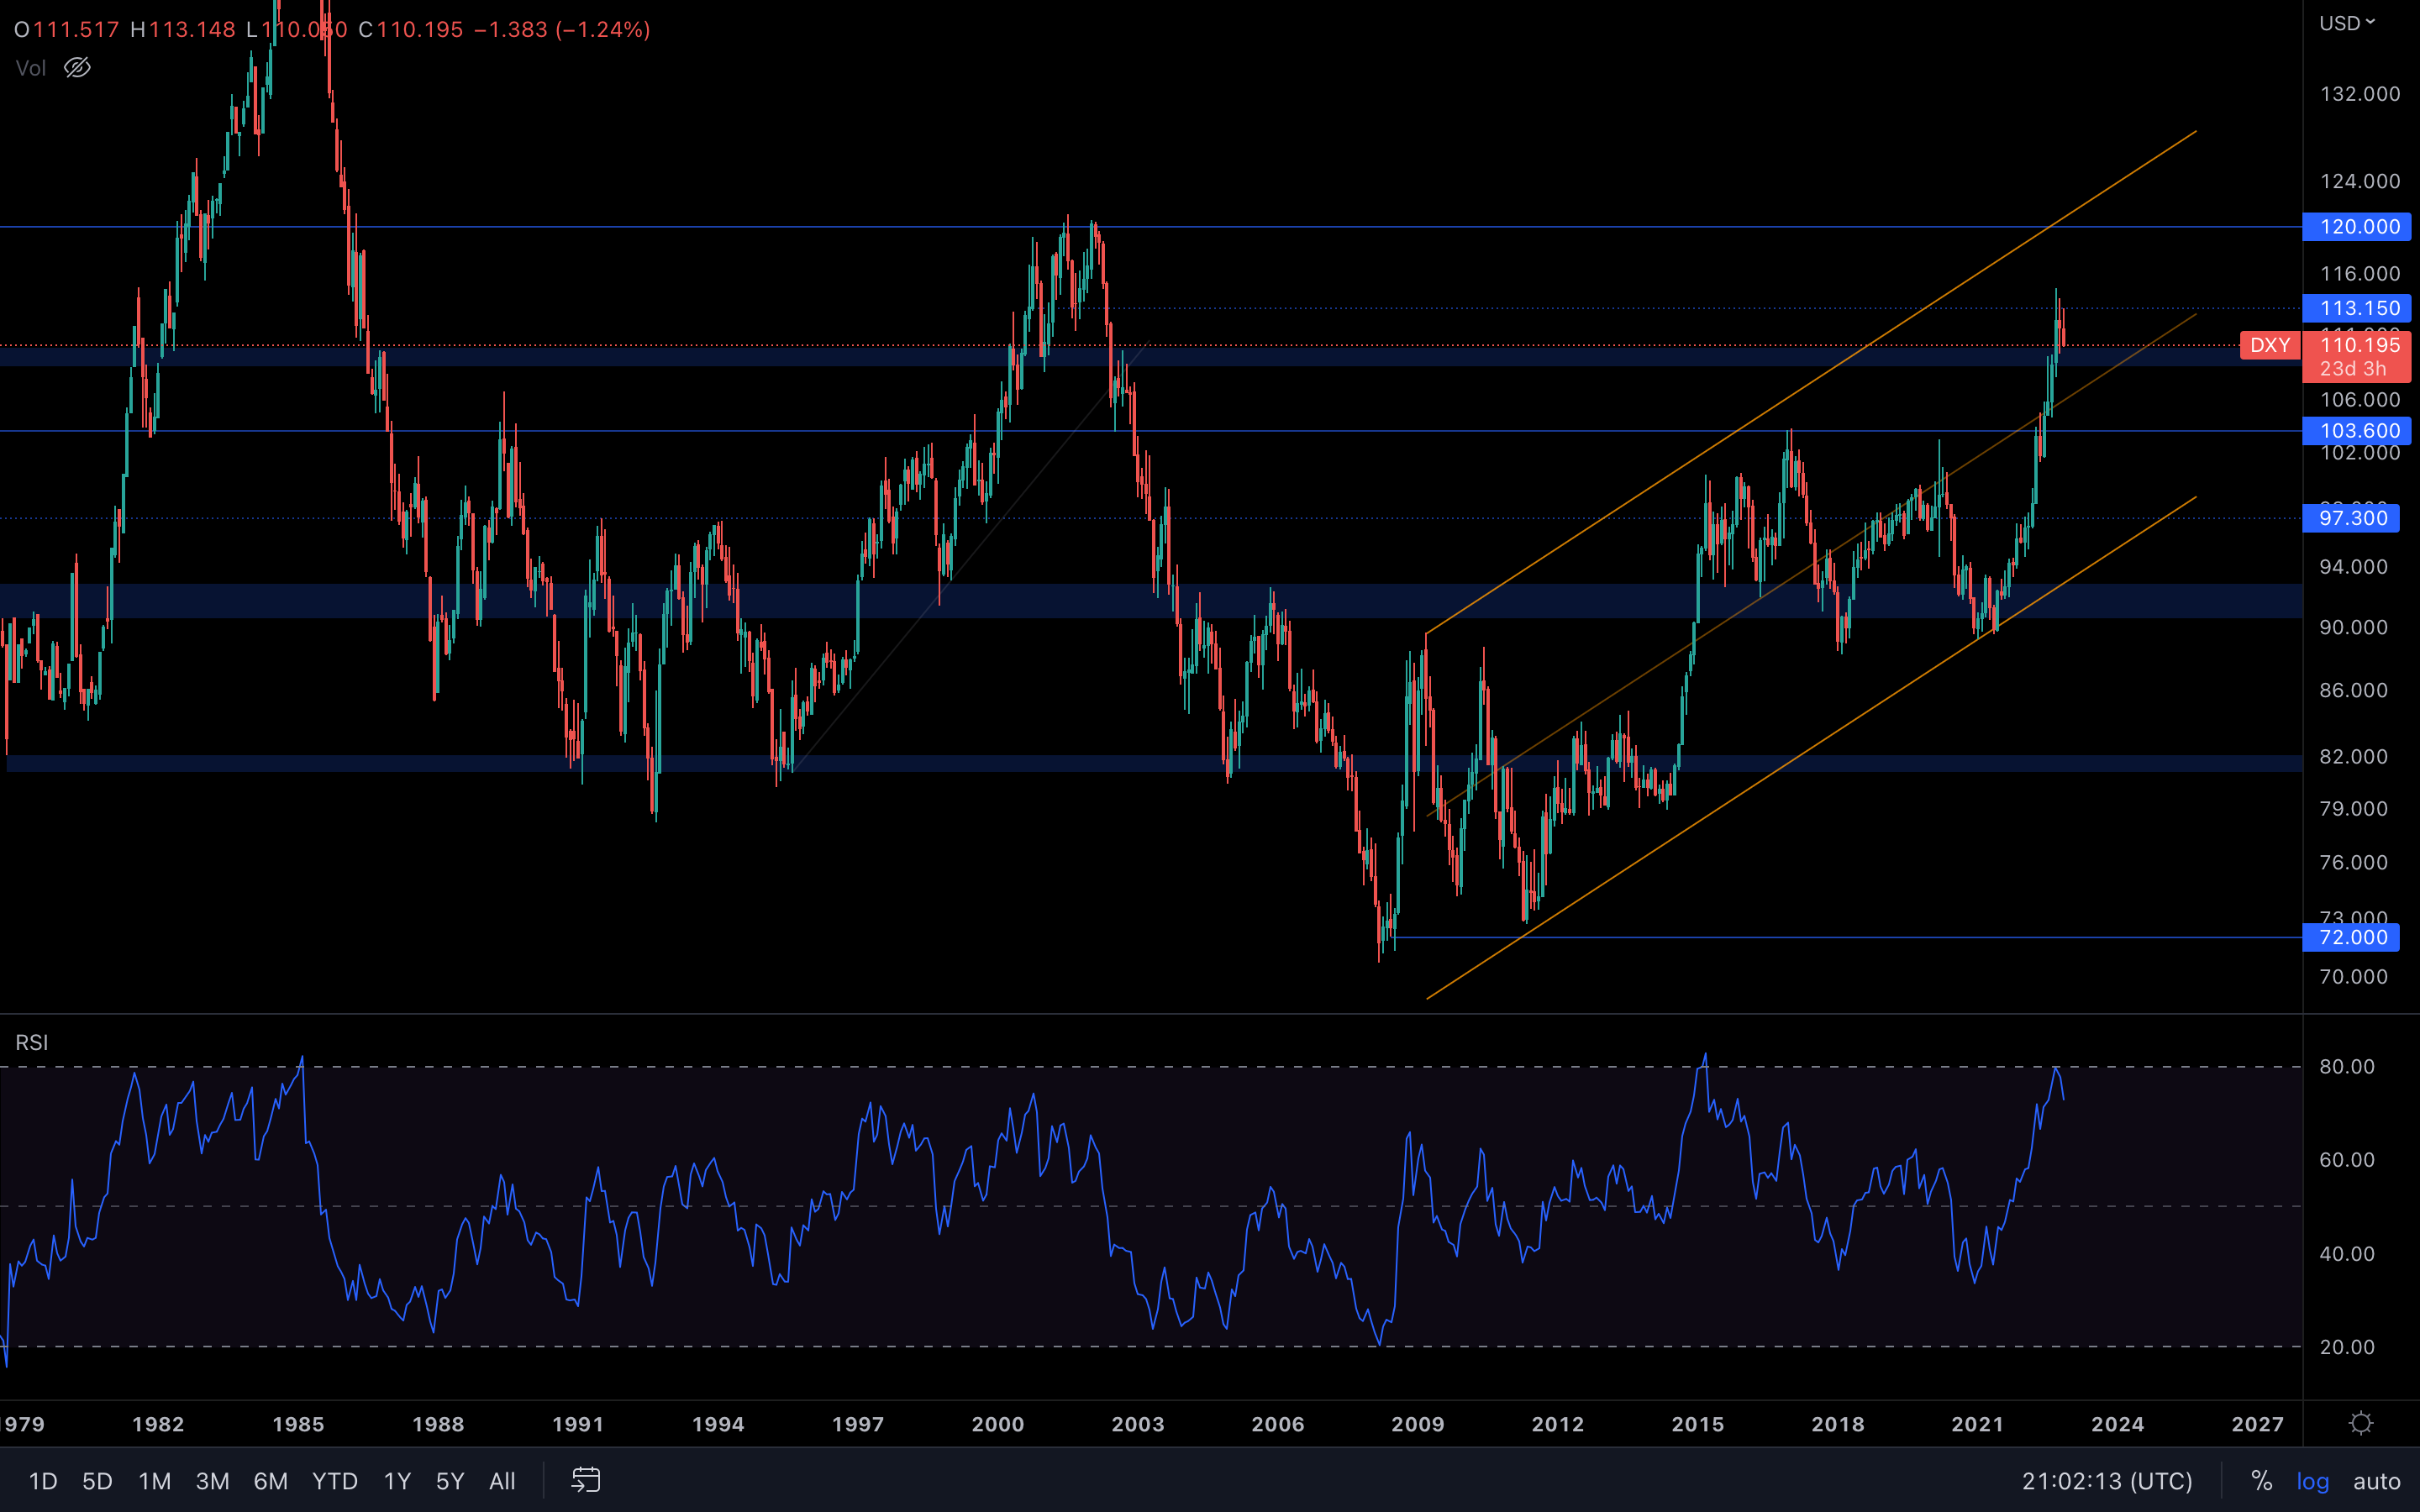2420x1512 pixels.
Task: Choose the 1M time range
Action: (154, 1481)
